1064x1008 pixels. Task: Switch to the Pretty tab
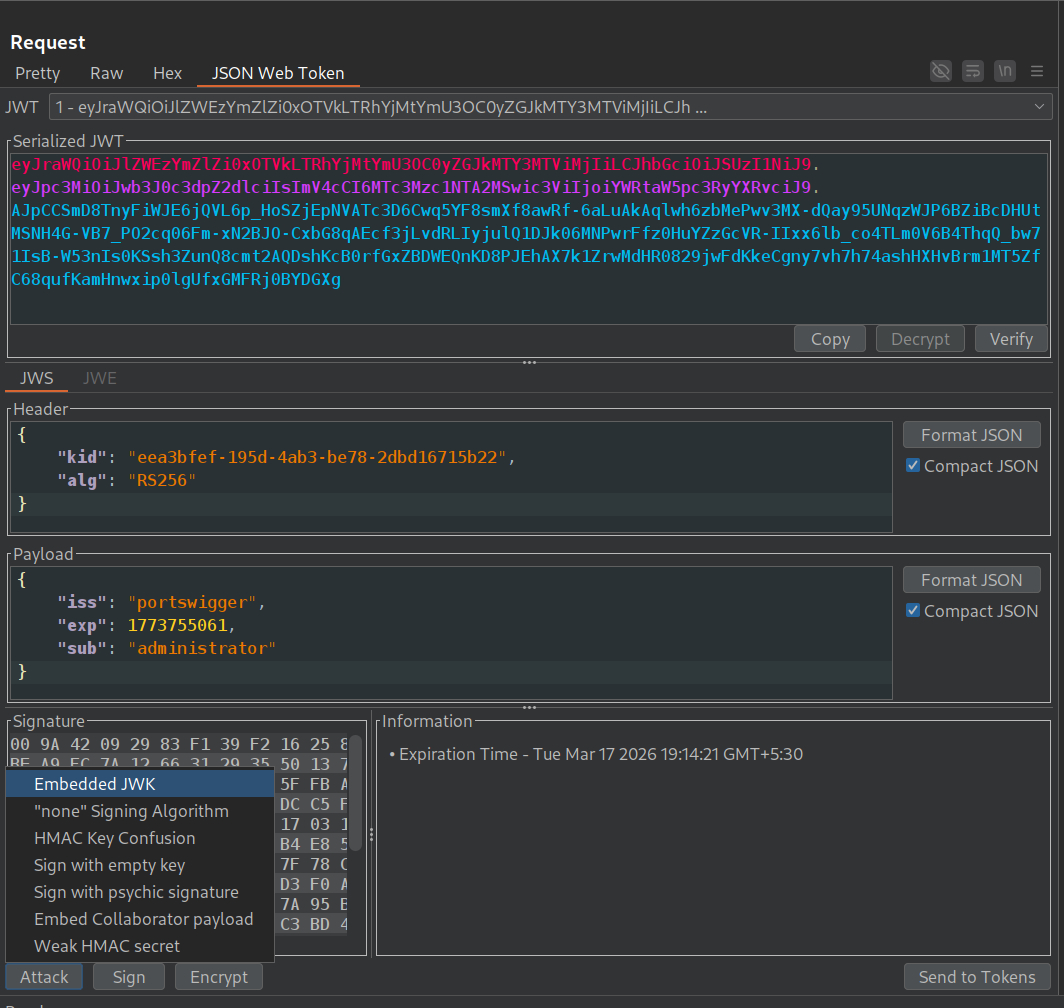[38, 73]
